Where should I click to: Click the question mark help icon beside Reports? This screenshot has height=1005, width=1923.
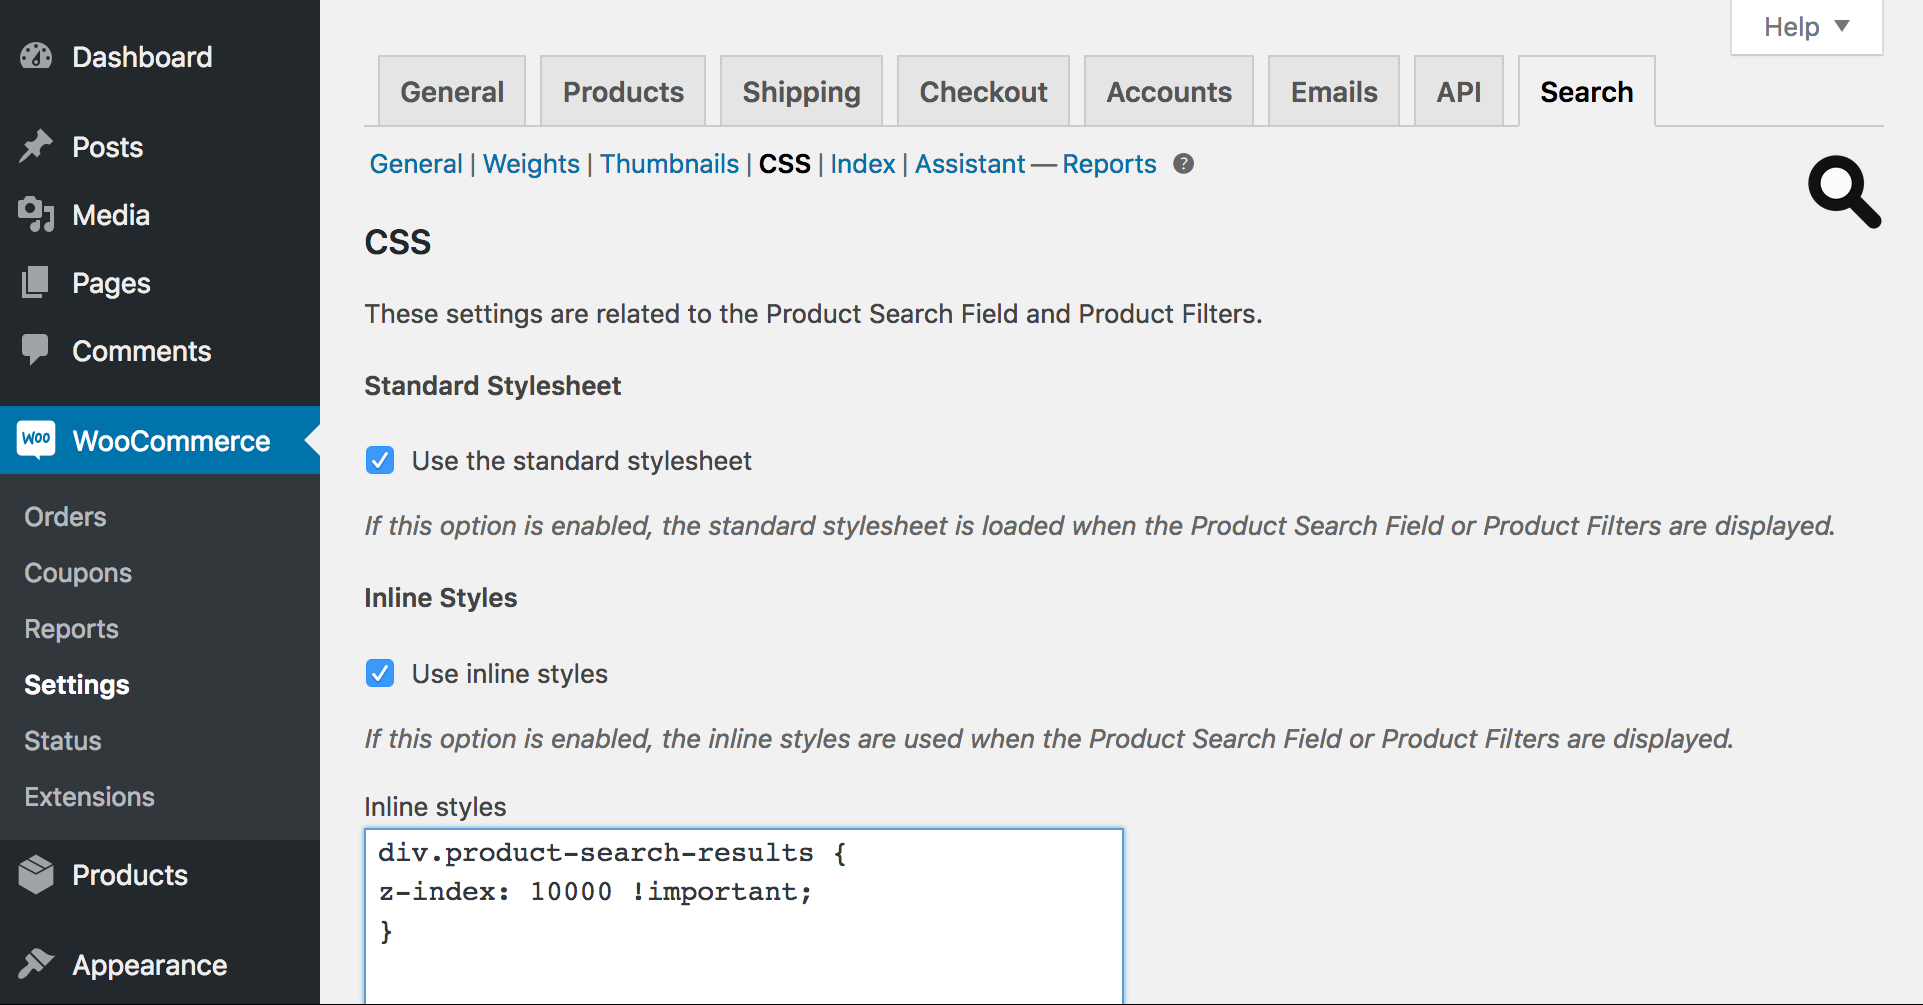[1183, 164]
